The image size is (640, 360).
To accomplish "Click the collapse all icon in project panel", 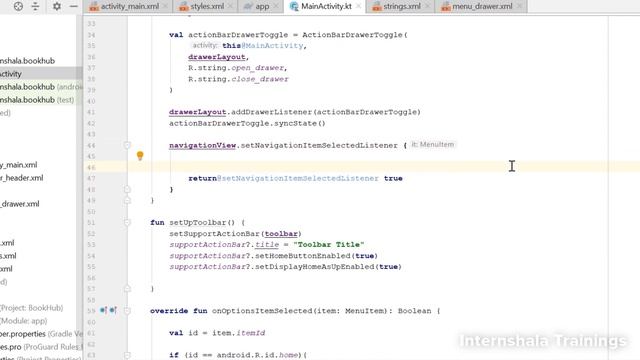I will tap(36, 6).
